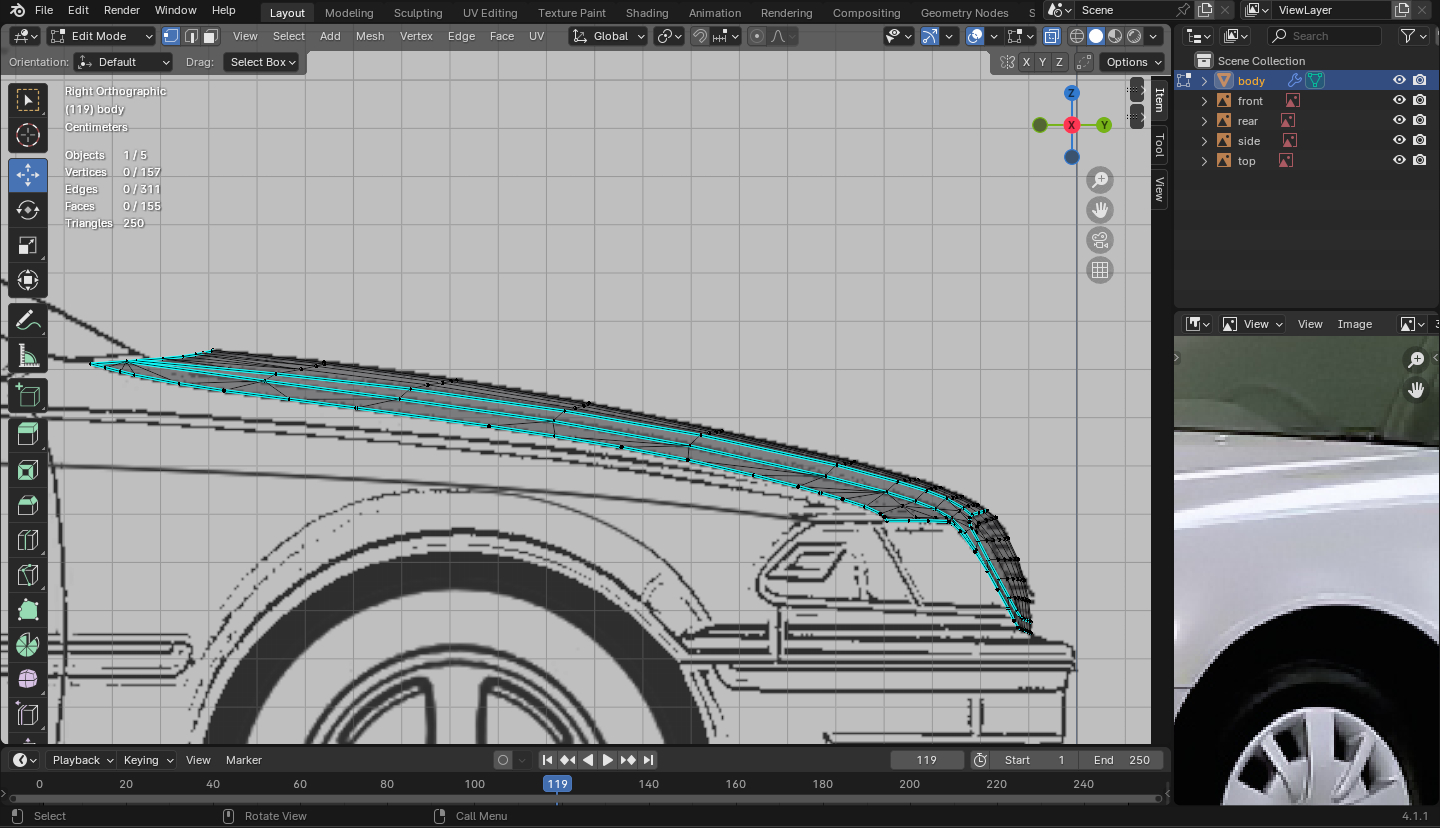
Task: Open the Mesh menu
Action: [x=369, y=36]
